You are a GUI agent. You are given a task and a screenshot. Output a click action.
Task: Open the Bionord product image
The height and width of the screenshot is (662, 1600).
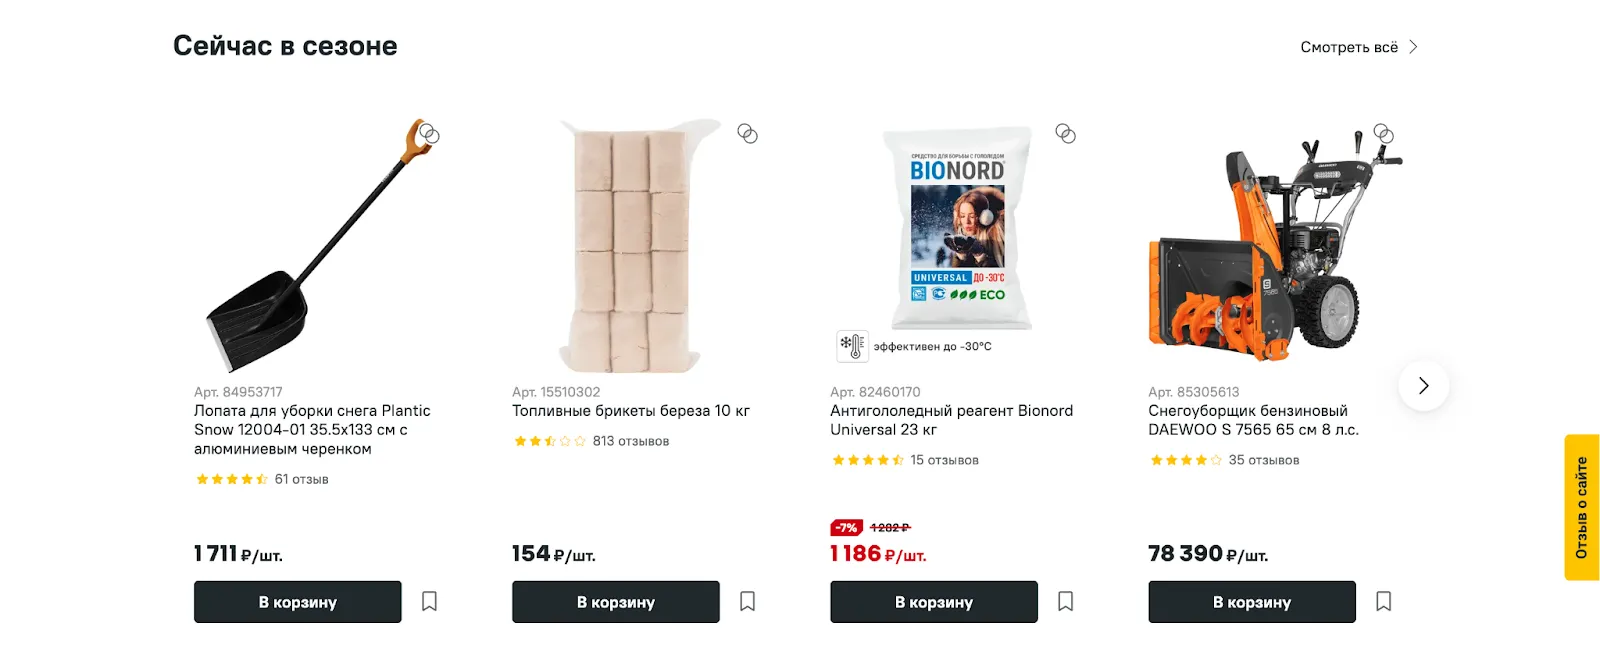(957, 230)
